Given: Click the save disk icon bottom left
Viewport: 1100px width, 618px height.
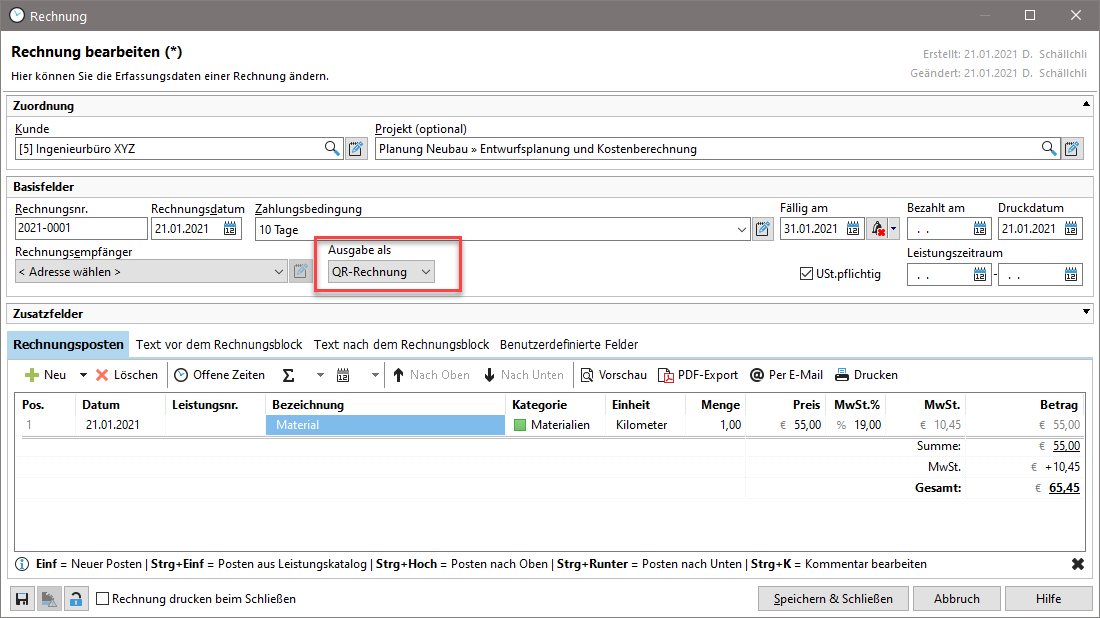Looking at the screenshot, I should point(21,599).
